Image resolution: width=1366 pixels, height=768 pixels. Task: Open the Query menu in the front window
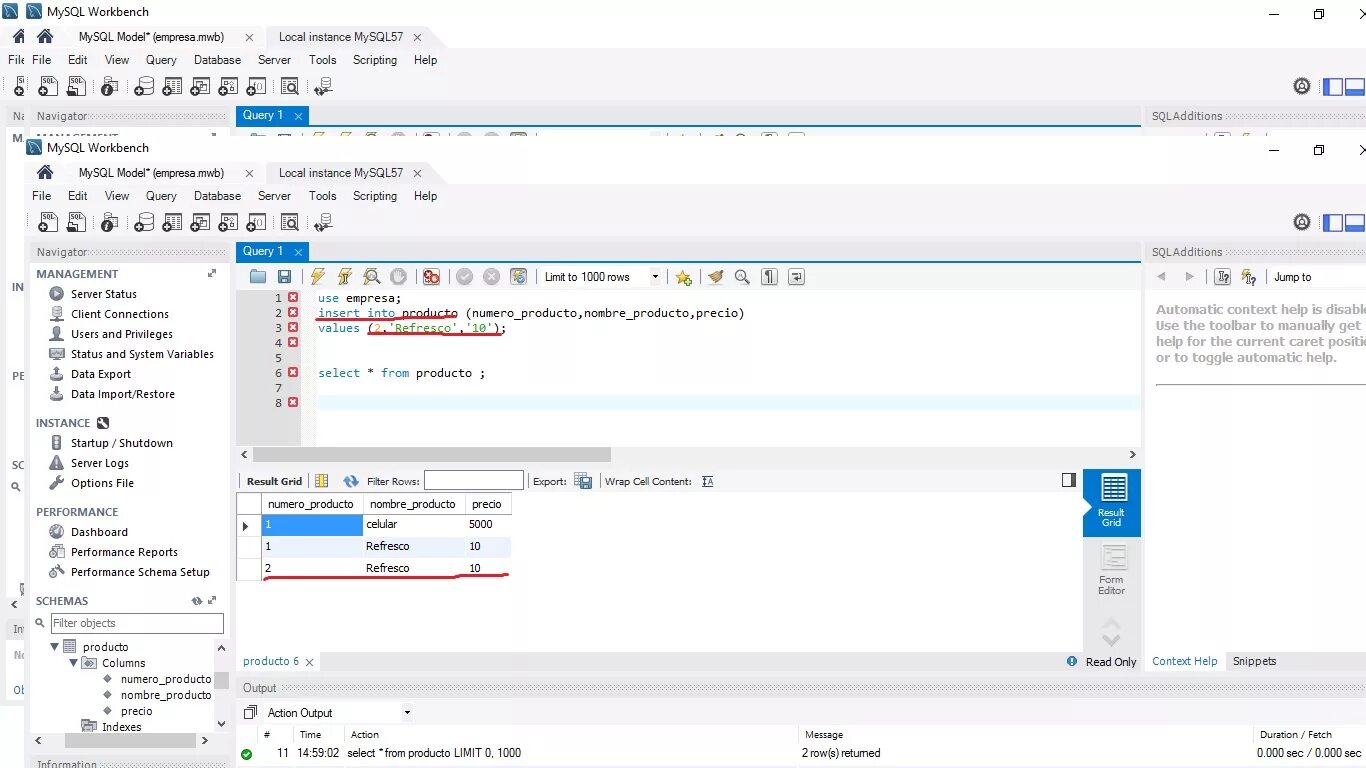[x=161, y=196]
